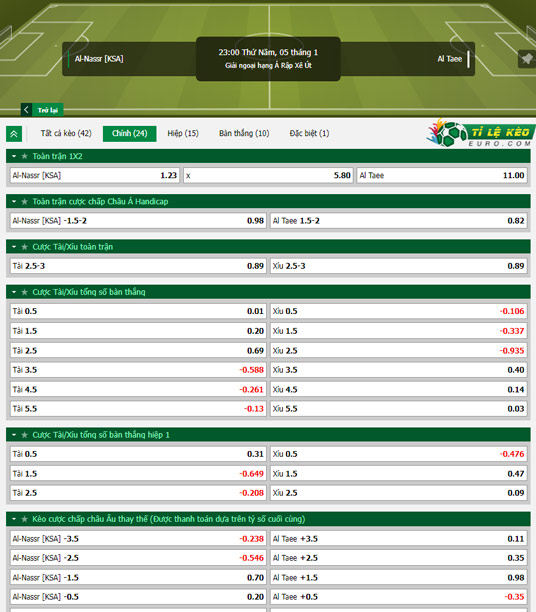
Task: Pick Al Taee 1.5-2 handicap at 0.82
Action: click(399, 221)
